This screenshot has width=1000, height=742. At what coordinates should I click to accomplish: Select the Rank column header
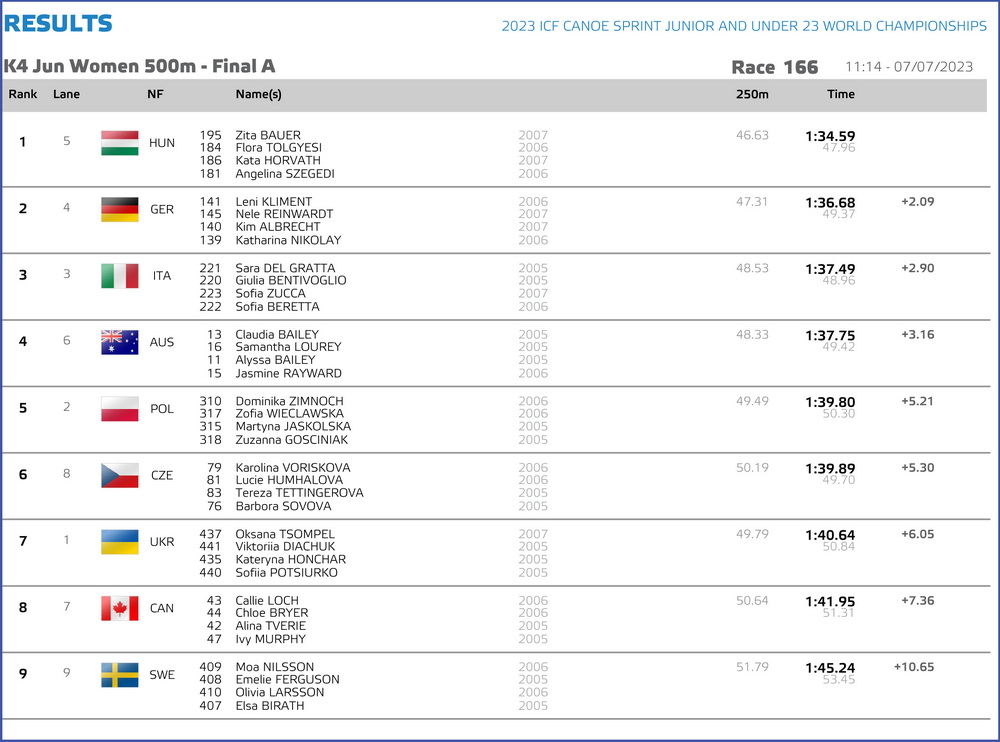click(x=23, y=94)
